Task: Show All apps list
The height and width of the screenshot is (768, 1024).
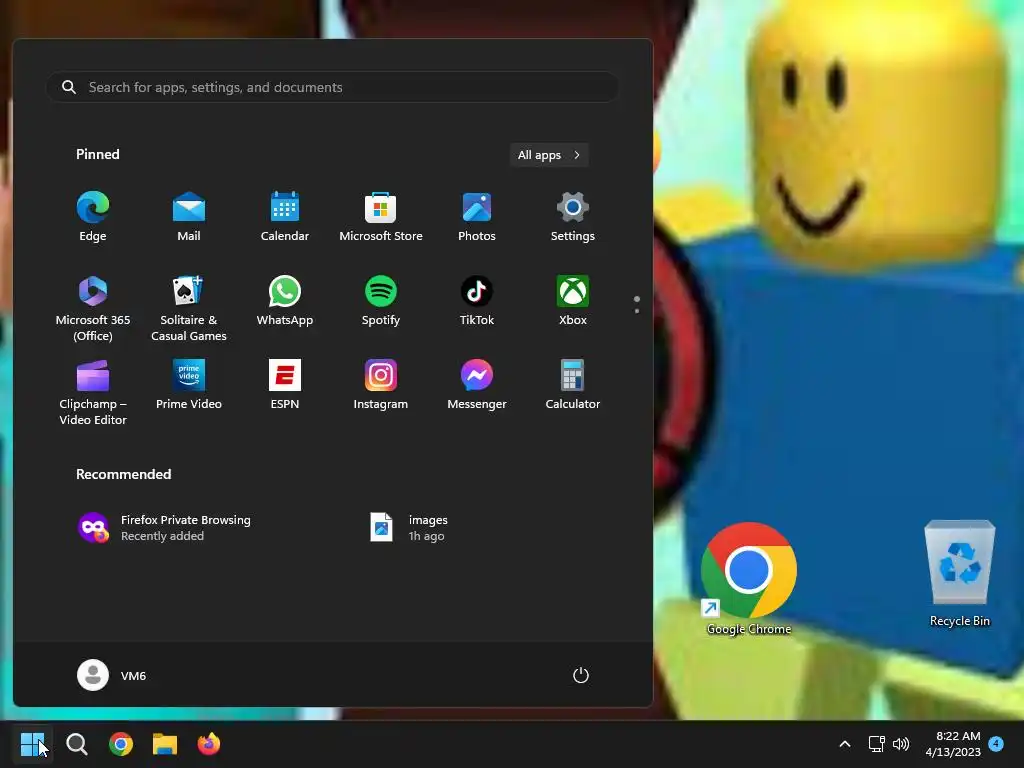Action: click(549, 155)
